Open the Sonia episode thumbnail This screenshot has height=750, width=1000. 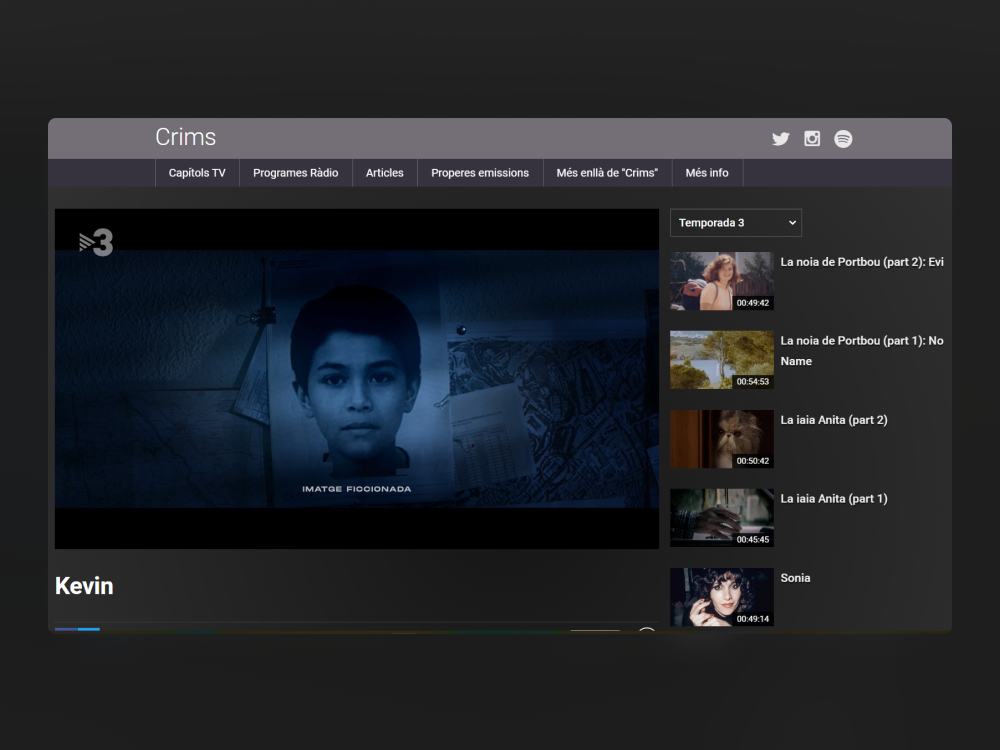(721, 597)
